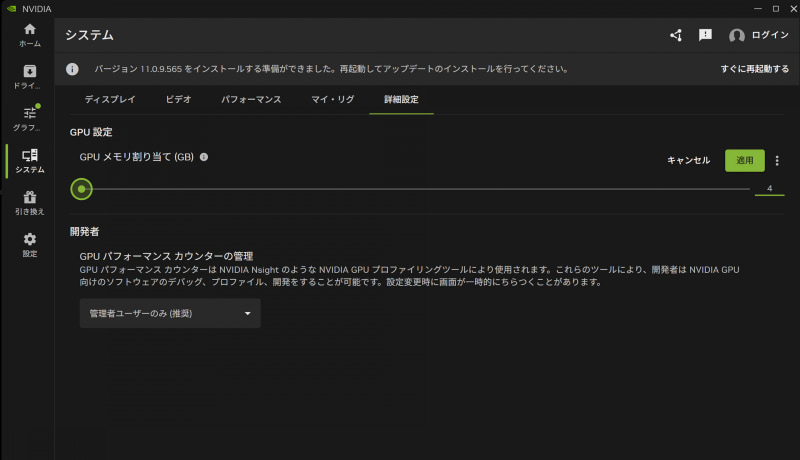The width and height of the screenshot is (800, 460).
Task: Click GPU パフォーマンス カウンターの管理 heading
Action: pyautogui.click(x=166, y=256)
